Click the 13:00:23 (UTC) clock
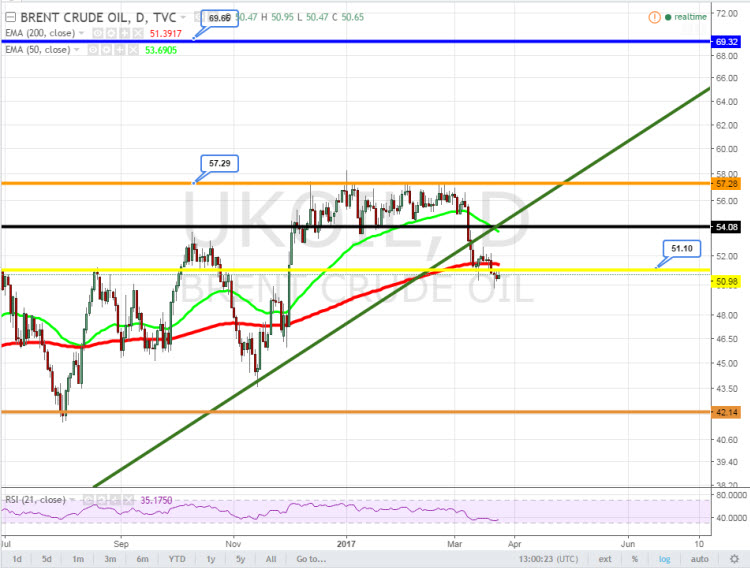The height and width of the screenshot is (568, 750). (548, 559)
